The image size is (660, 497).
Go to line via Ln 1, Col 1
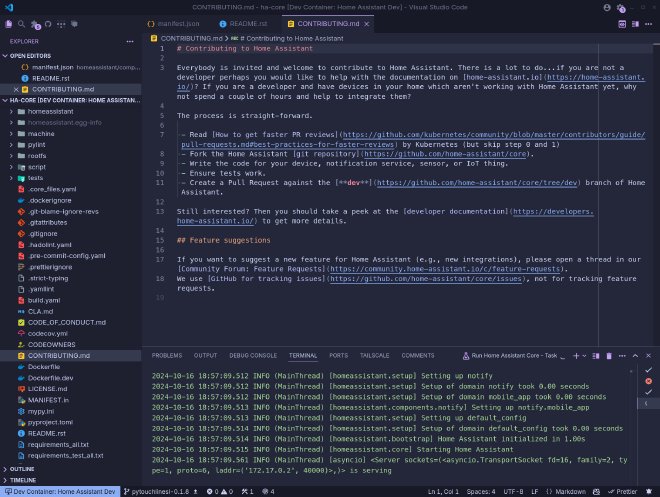443,492
